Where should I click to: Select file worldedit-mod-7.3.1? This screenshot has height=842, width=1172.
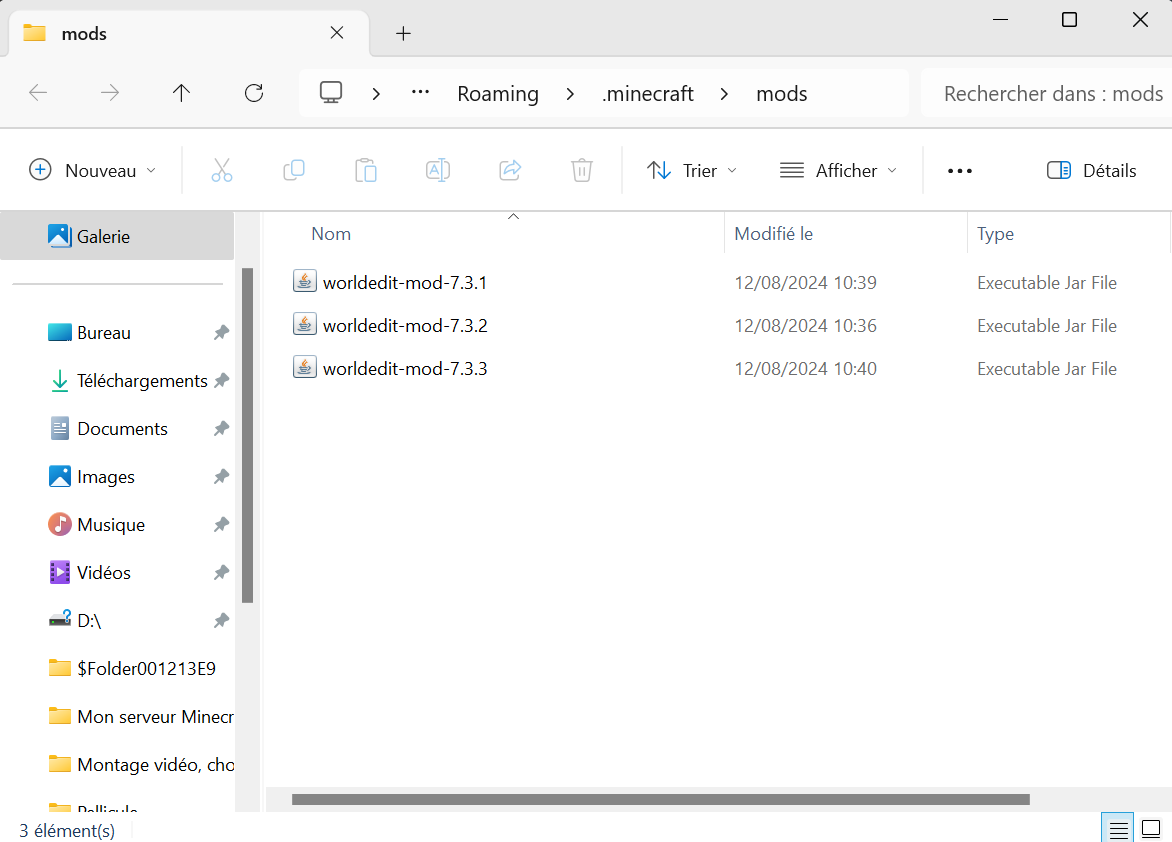coord(405,283)
